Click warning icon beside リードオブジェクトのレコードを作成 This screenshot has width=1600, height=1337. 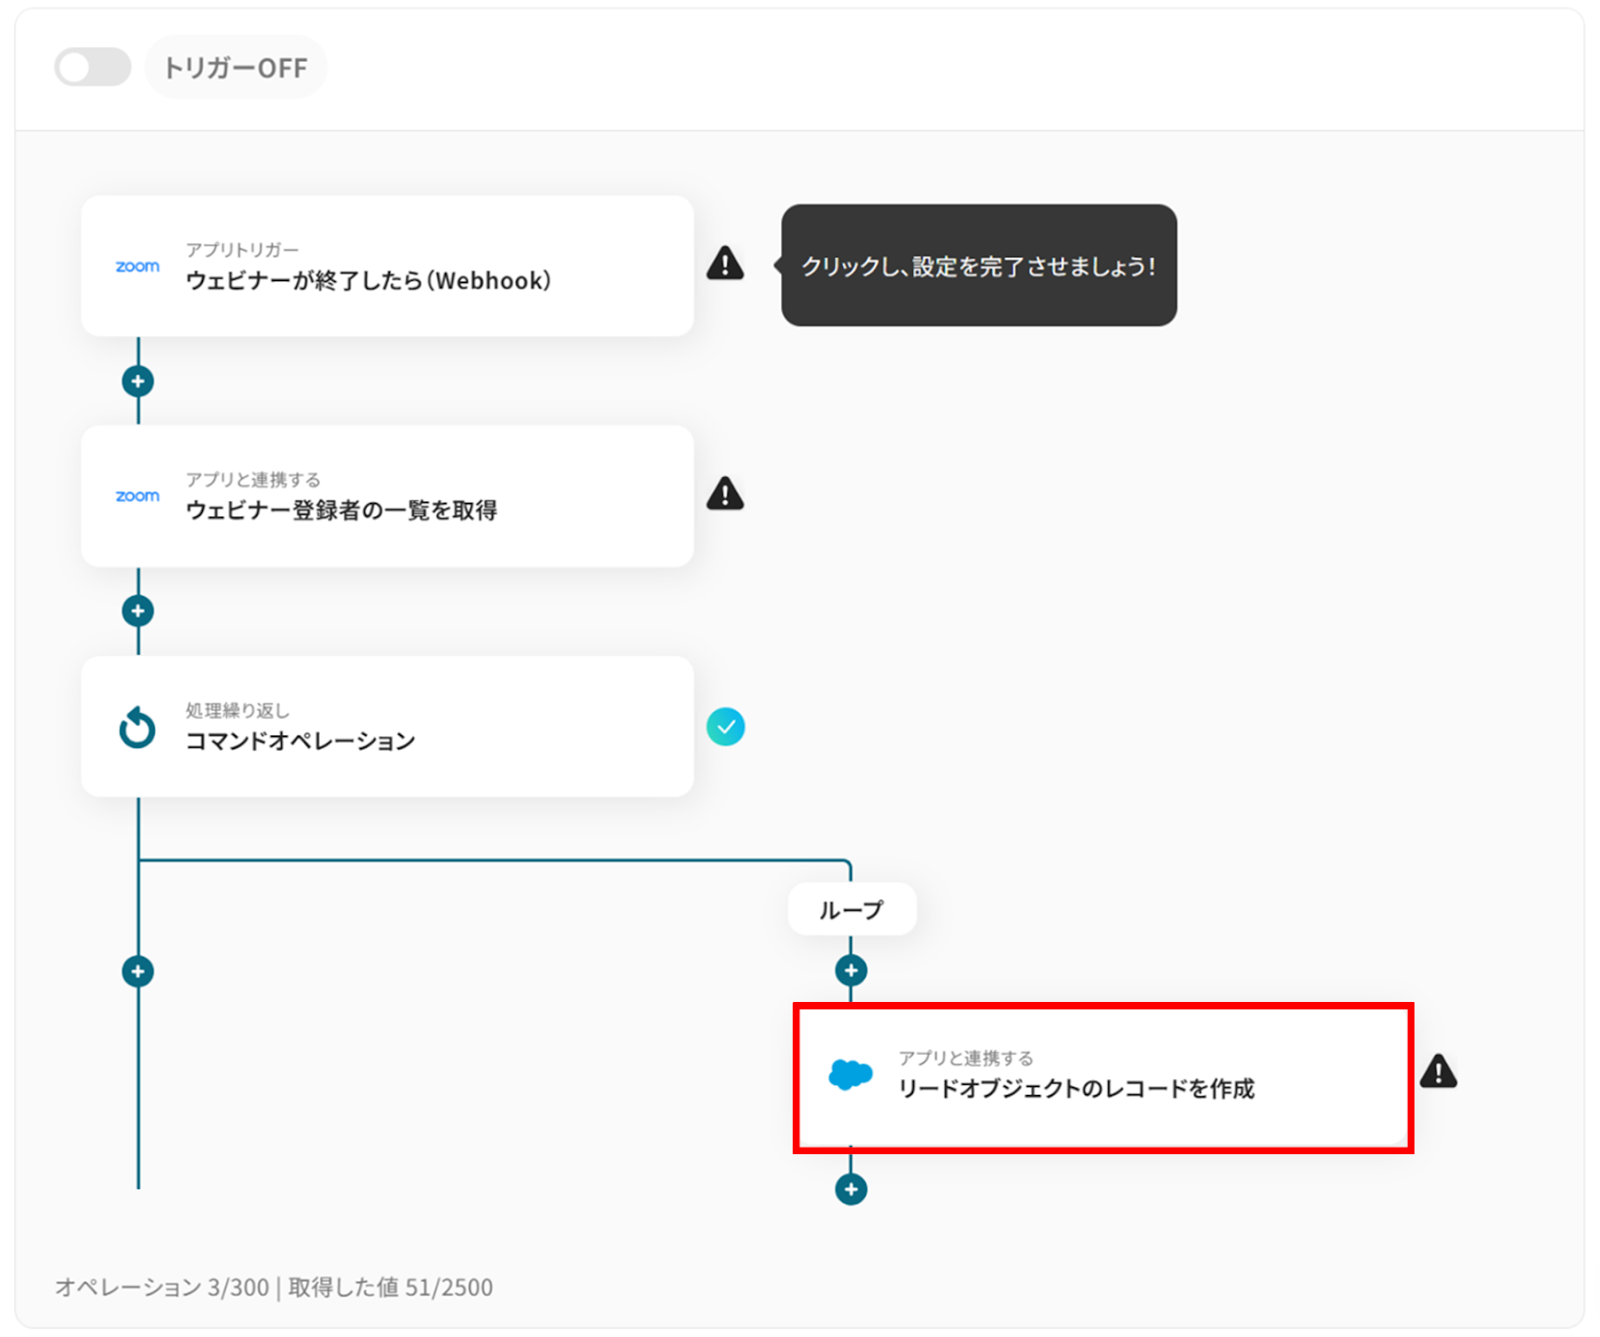pos(1438,1072)
